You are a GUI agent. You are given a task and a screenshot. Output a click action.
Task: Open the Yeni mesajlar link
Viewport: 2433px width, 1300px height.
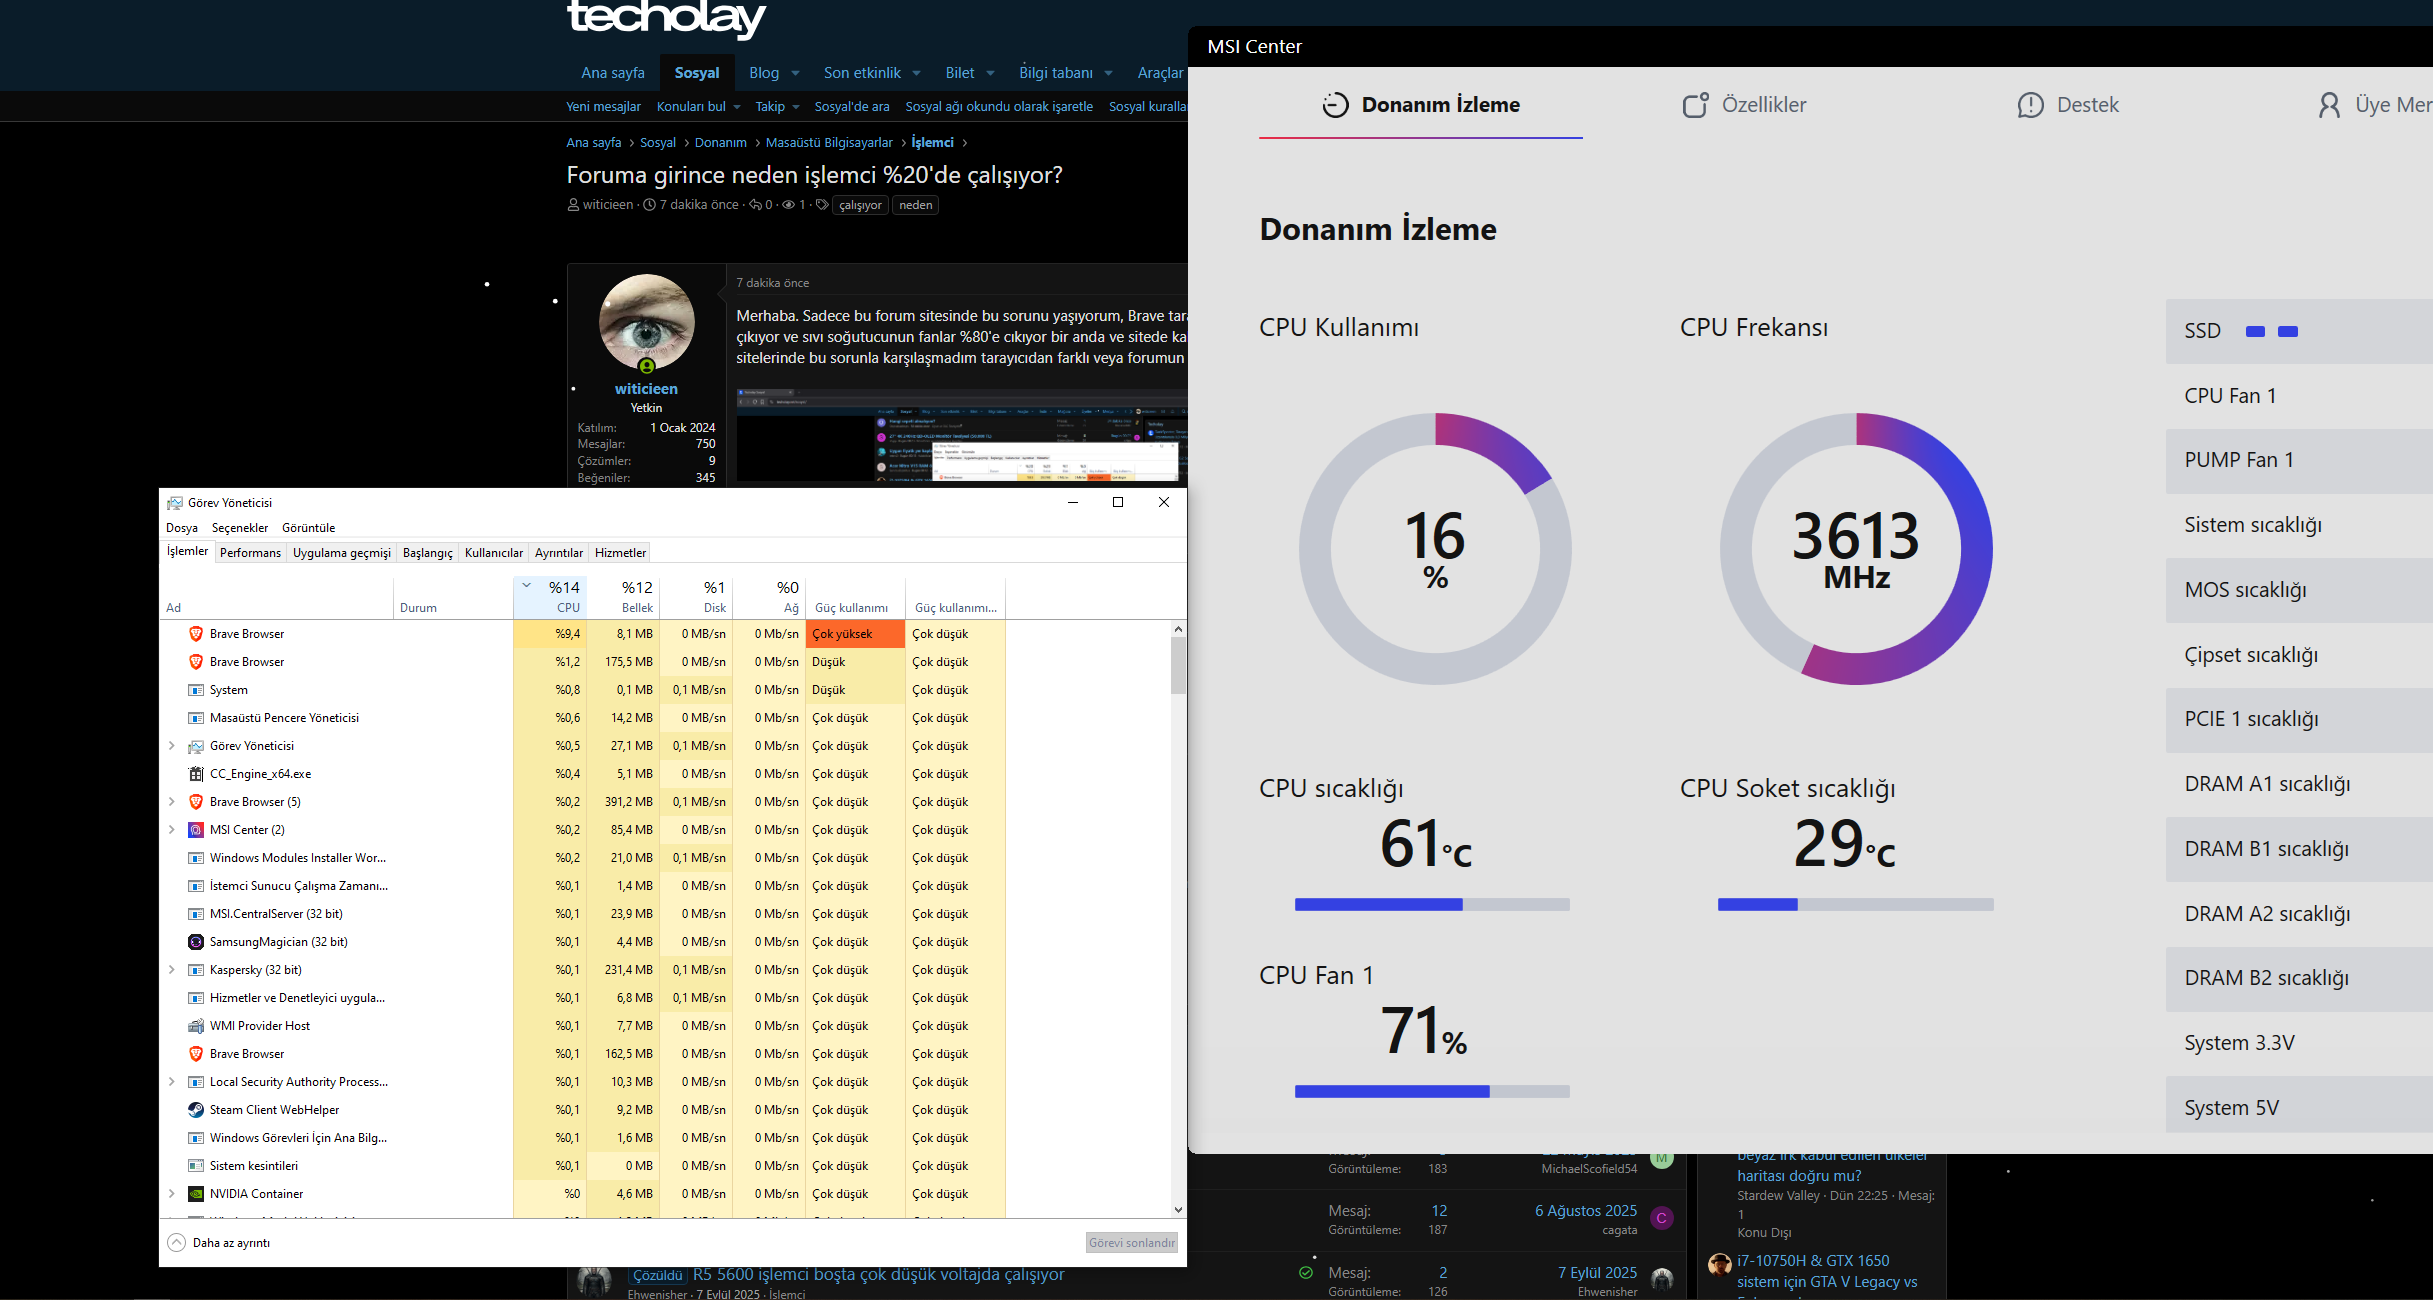click(603, 107)
